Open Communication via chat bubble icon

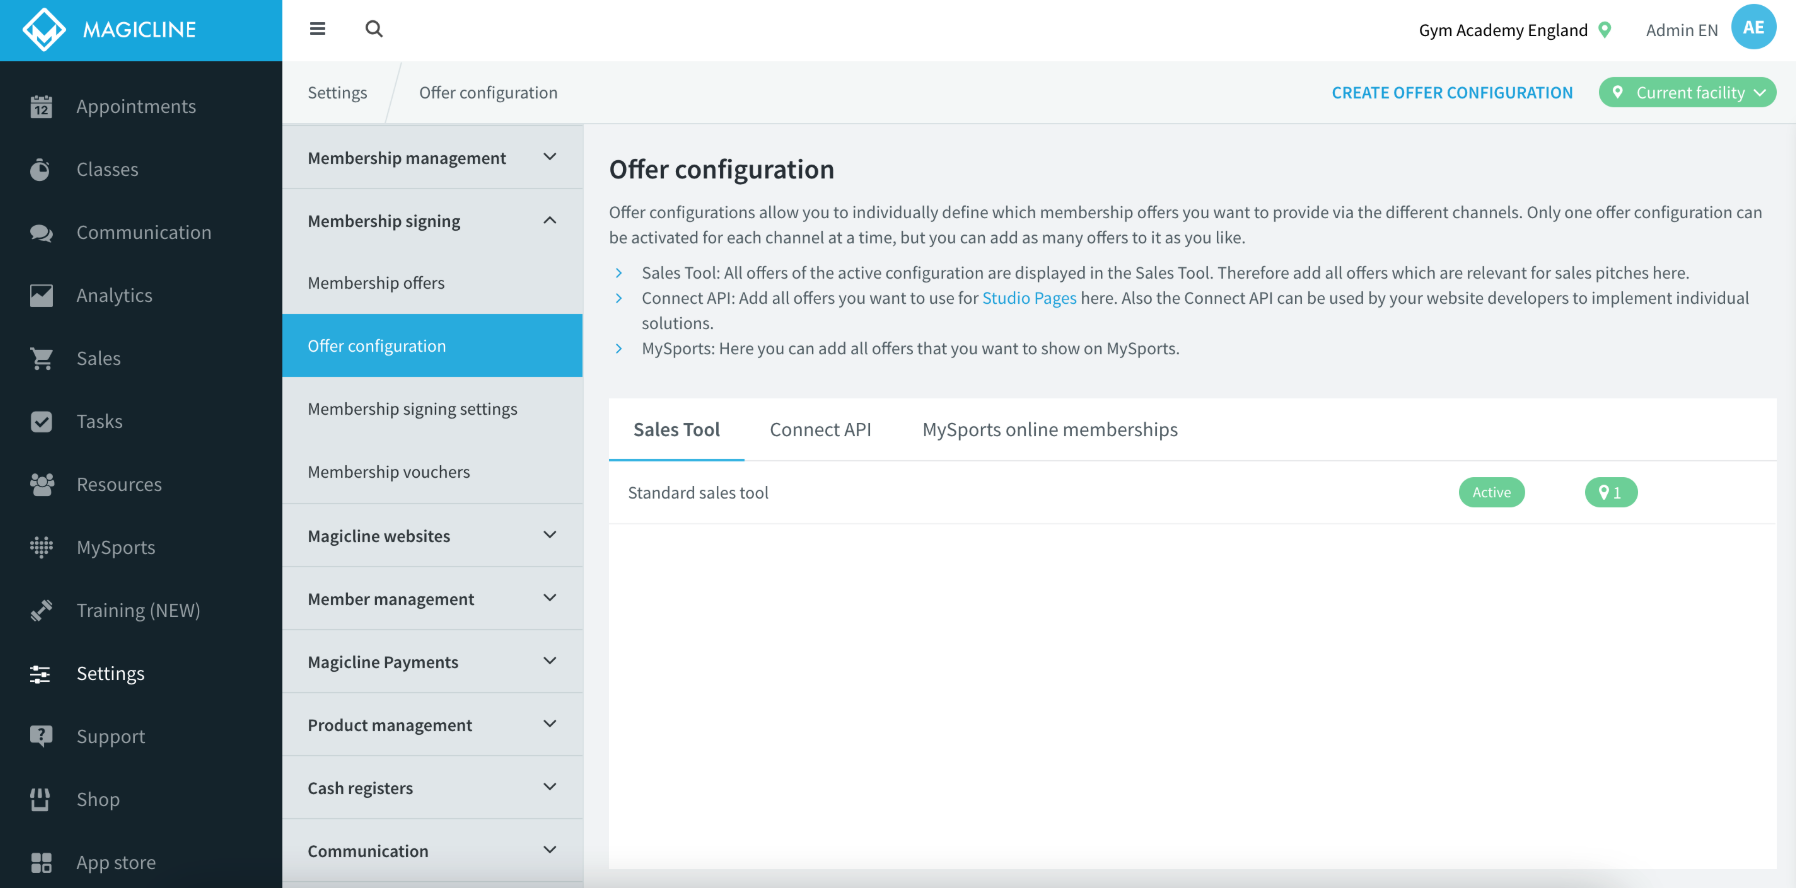point(41,233)
